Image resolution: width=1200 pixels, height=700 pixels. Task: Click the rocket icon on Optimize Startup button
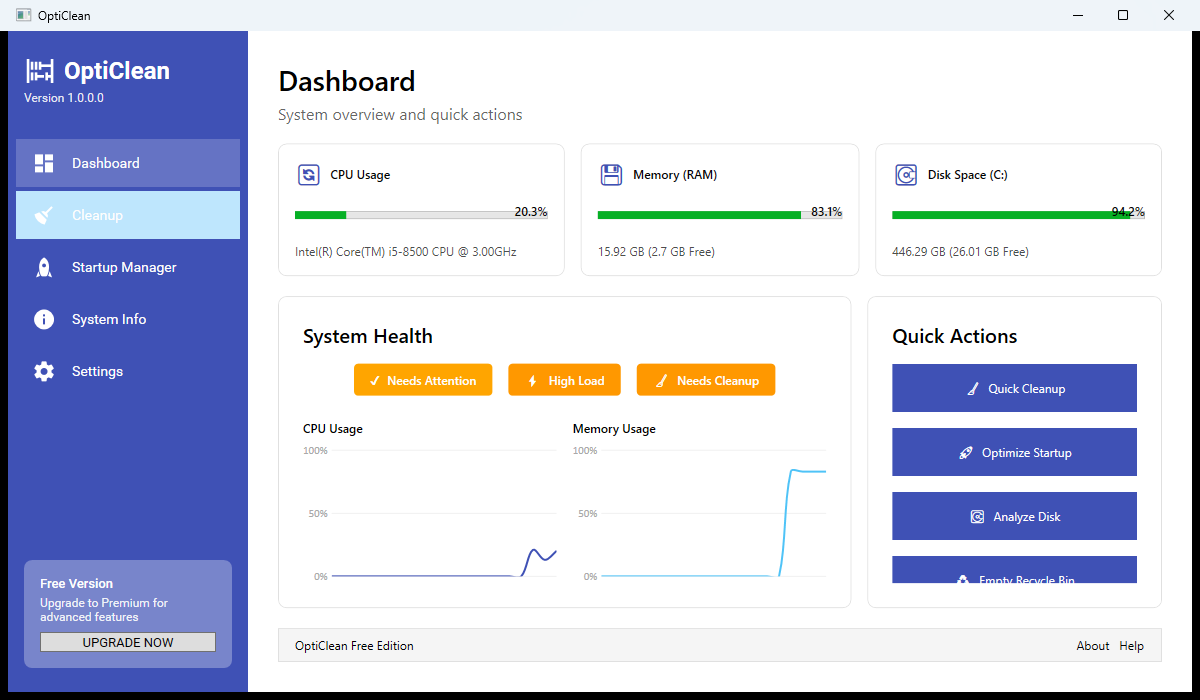pos(966,453)
